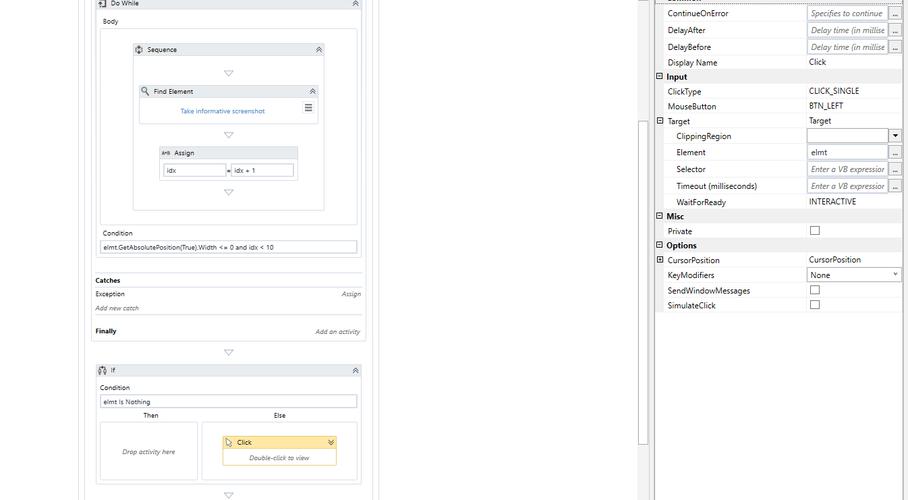
Task: Select the Exception catch row
Action: 228,294
